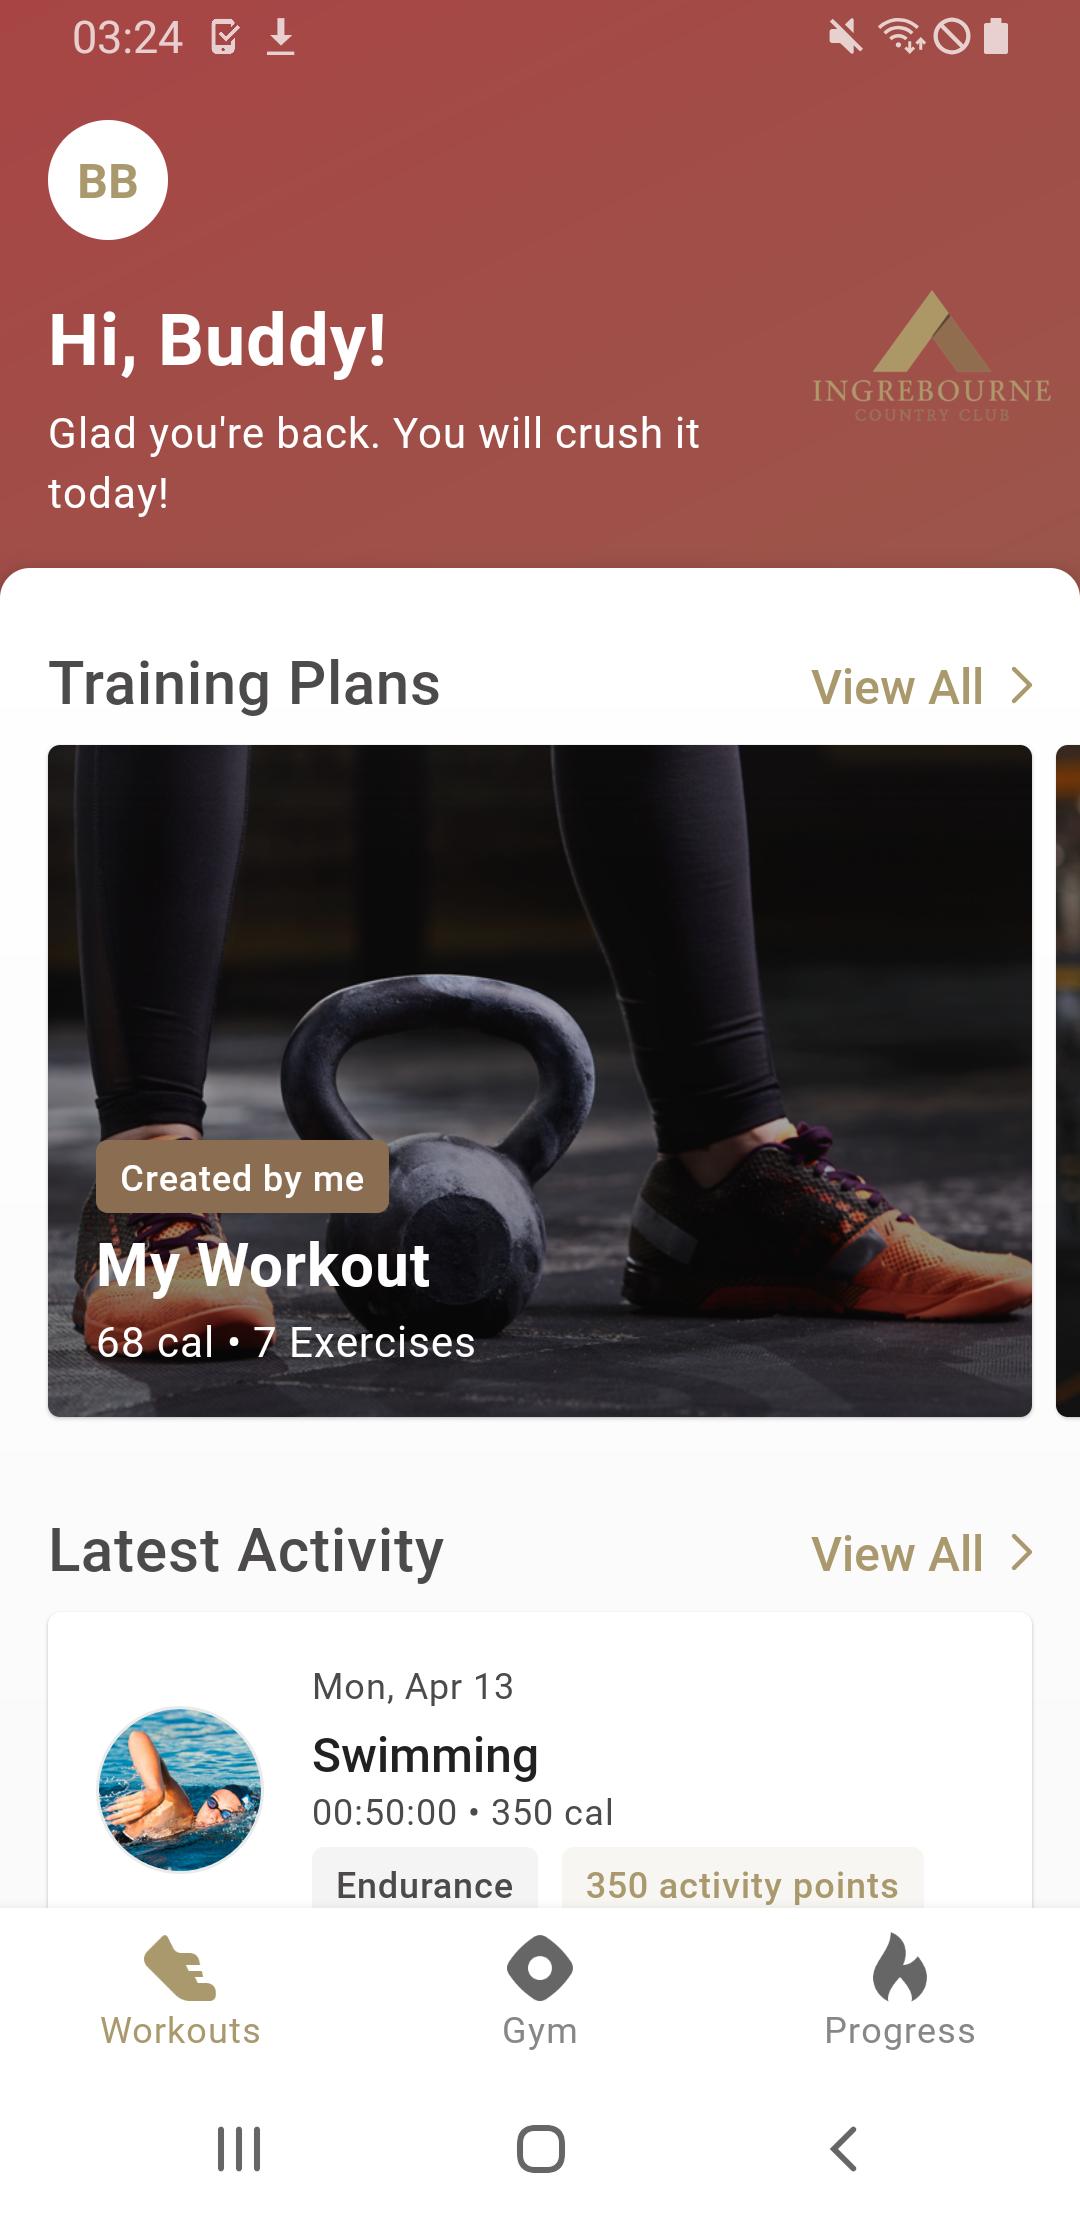Tap the Android back arrow
1080x2220 pixels.
[844, 2148]
